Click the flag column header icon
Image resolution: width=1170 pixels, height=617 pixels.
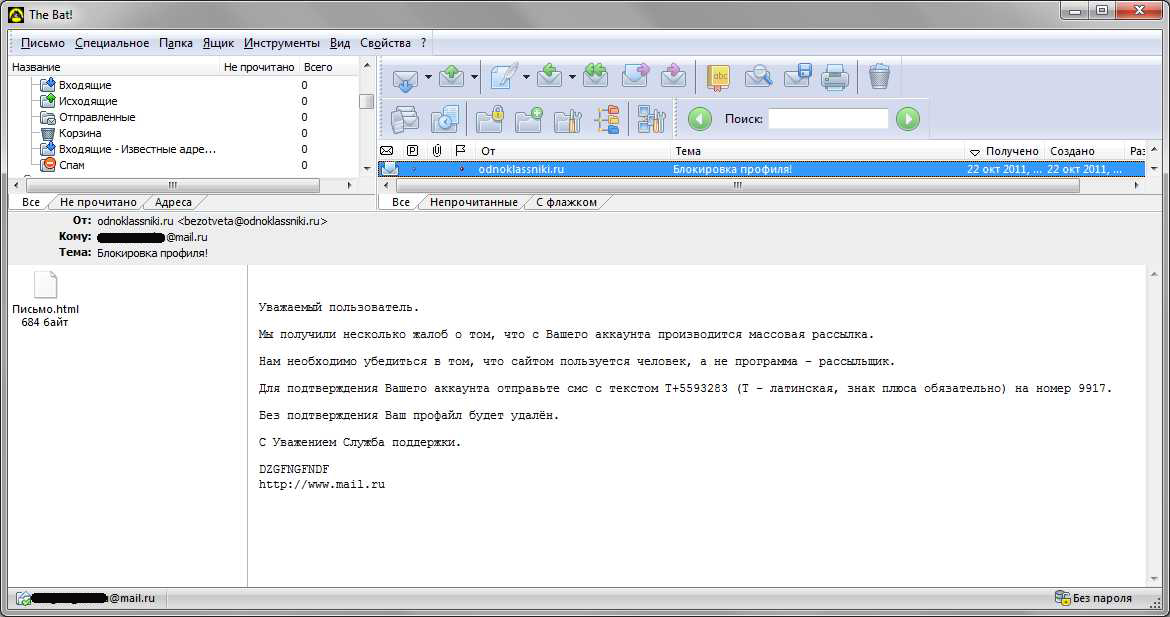(x=460, y=151)
